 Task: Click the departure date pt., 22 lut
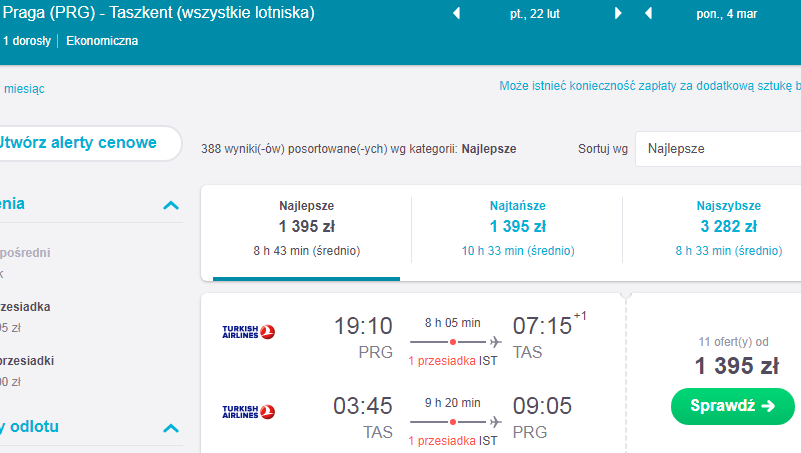535,14
